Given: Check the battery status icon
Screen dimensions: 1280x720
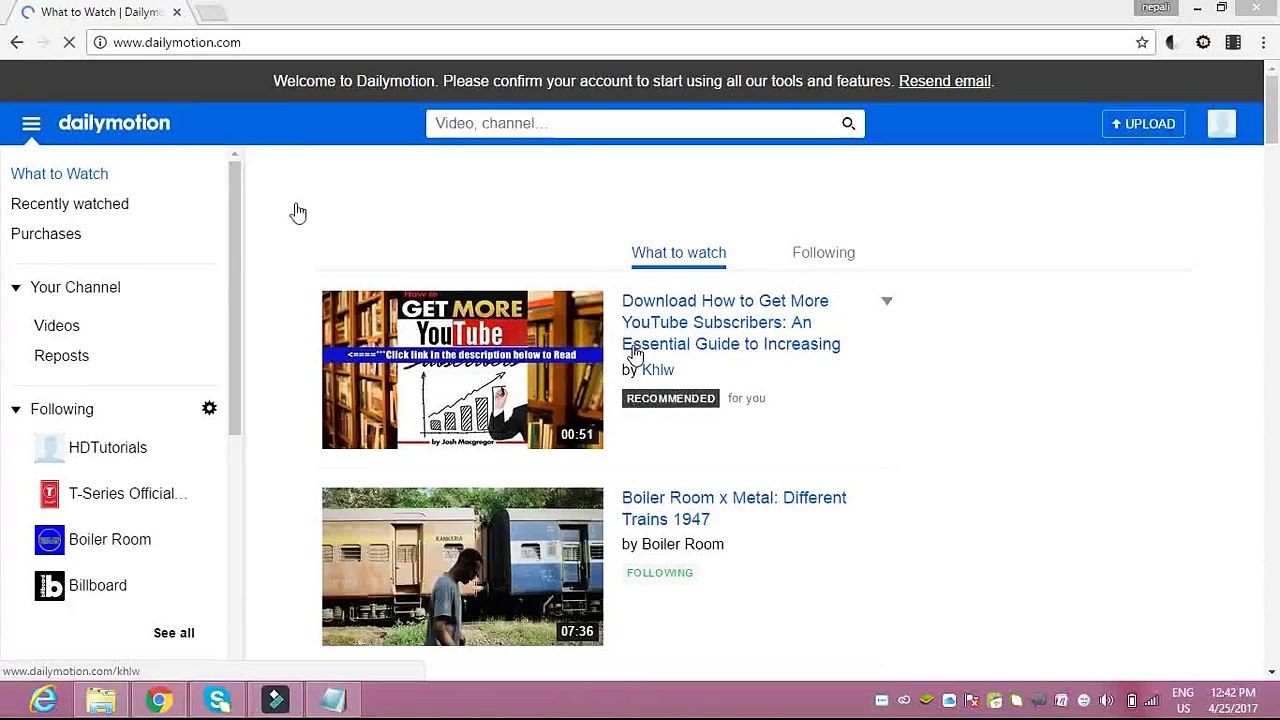Looking at the screenshot, I should coord(1131,700).
